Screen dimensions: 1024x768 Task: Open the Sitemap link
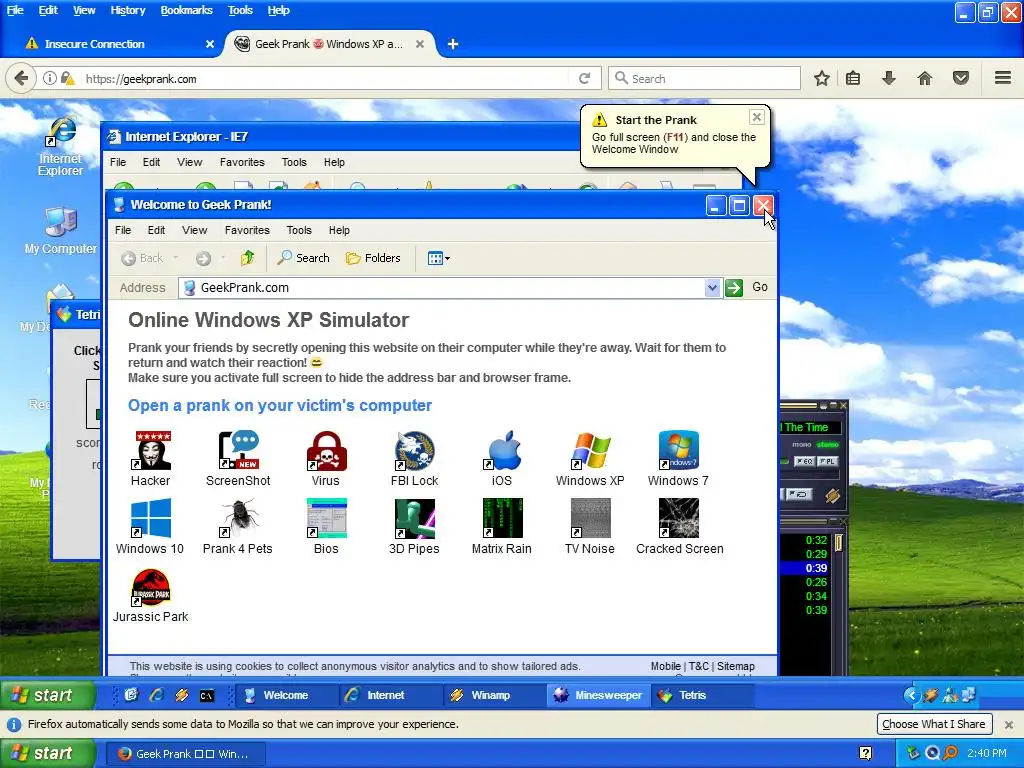coord(735,666)
